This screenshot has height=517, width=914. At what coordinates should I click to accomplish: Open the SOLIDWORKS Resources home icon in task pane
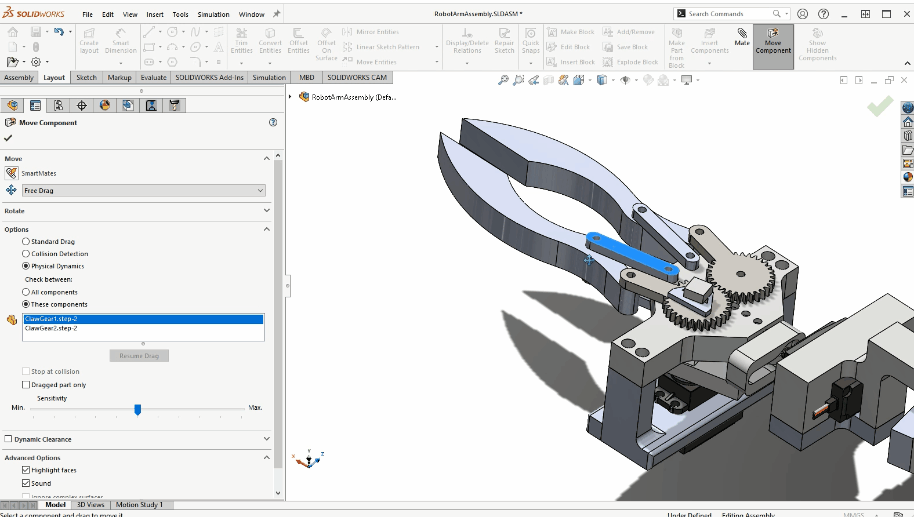(908, 122)
